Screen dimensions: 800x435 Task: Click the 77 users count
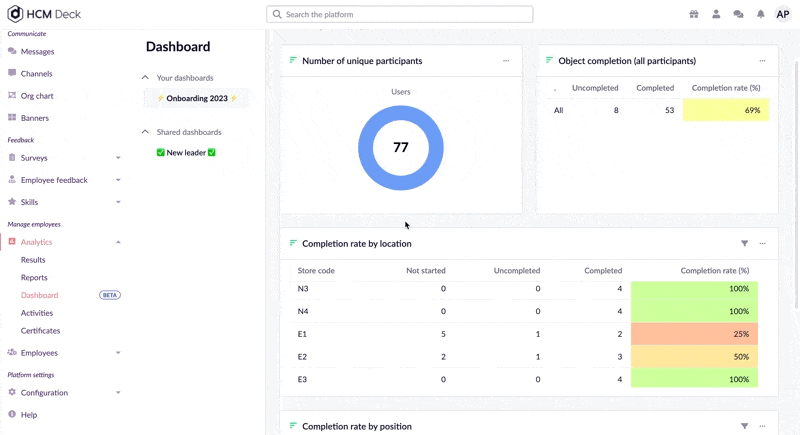(x=401, y=147)
